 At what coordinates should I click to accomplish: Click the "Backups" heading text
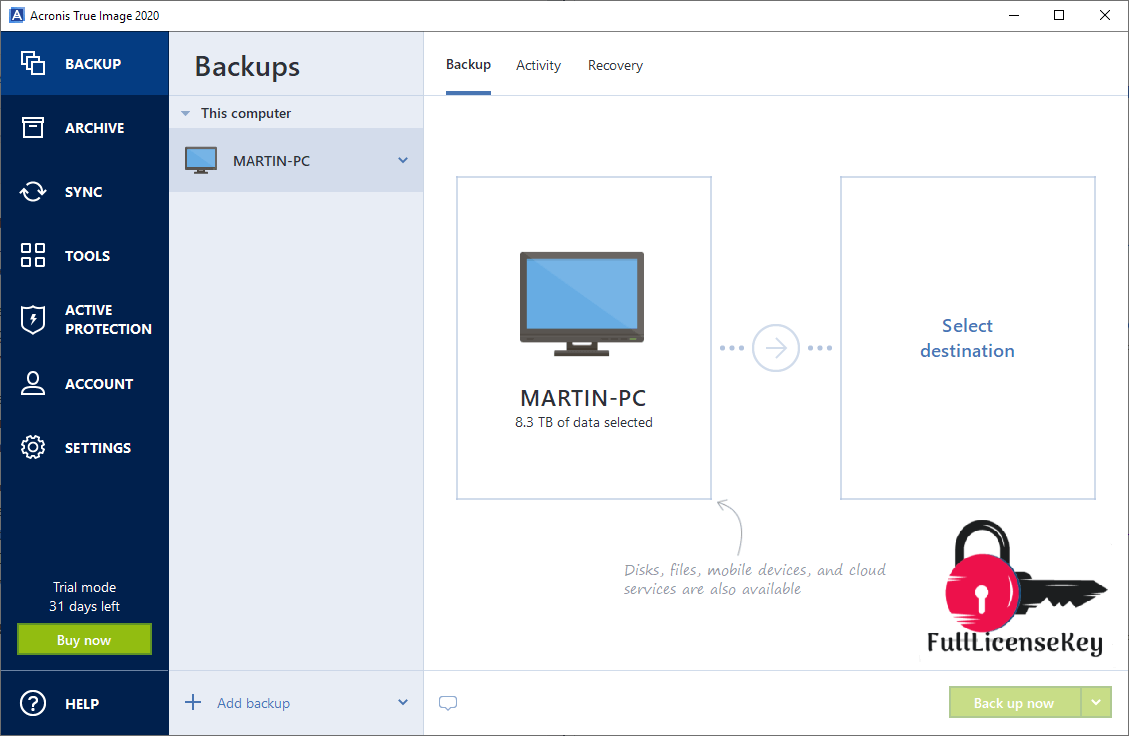pos(247,66)
